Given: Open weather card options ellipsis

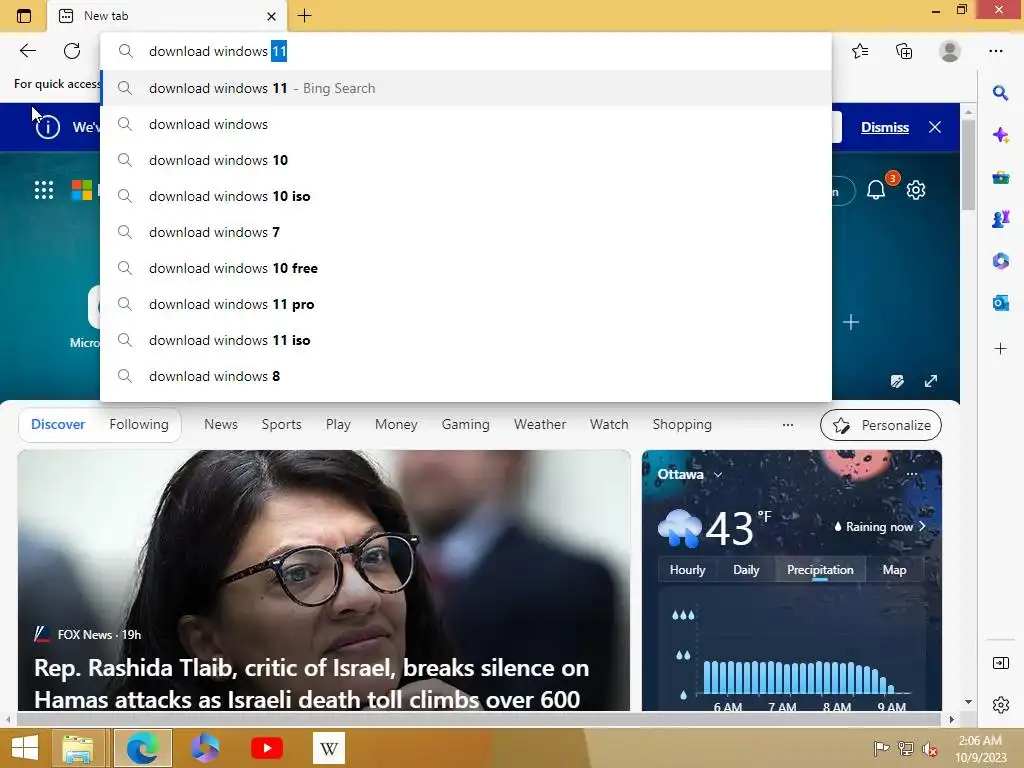Looking at the screenshot, I should coord(912,474).
